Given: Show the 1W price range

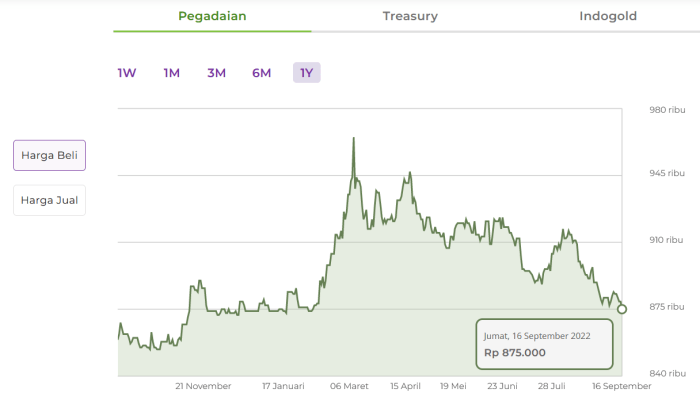Looking at the screenshot, I should (x=127, y=73).
